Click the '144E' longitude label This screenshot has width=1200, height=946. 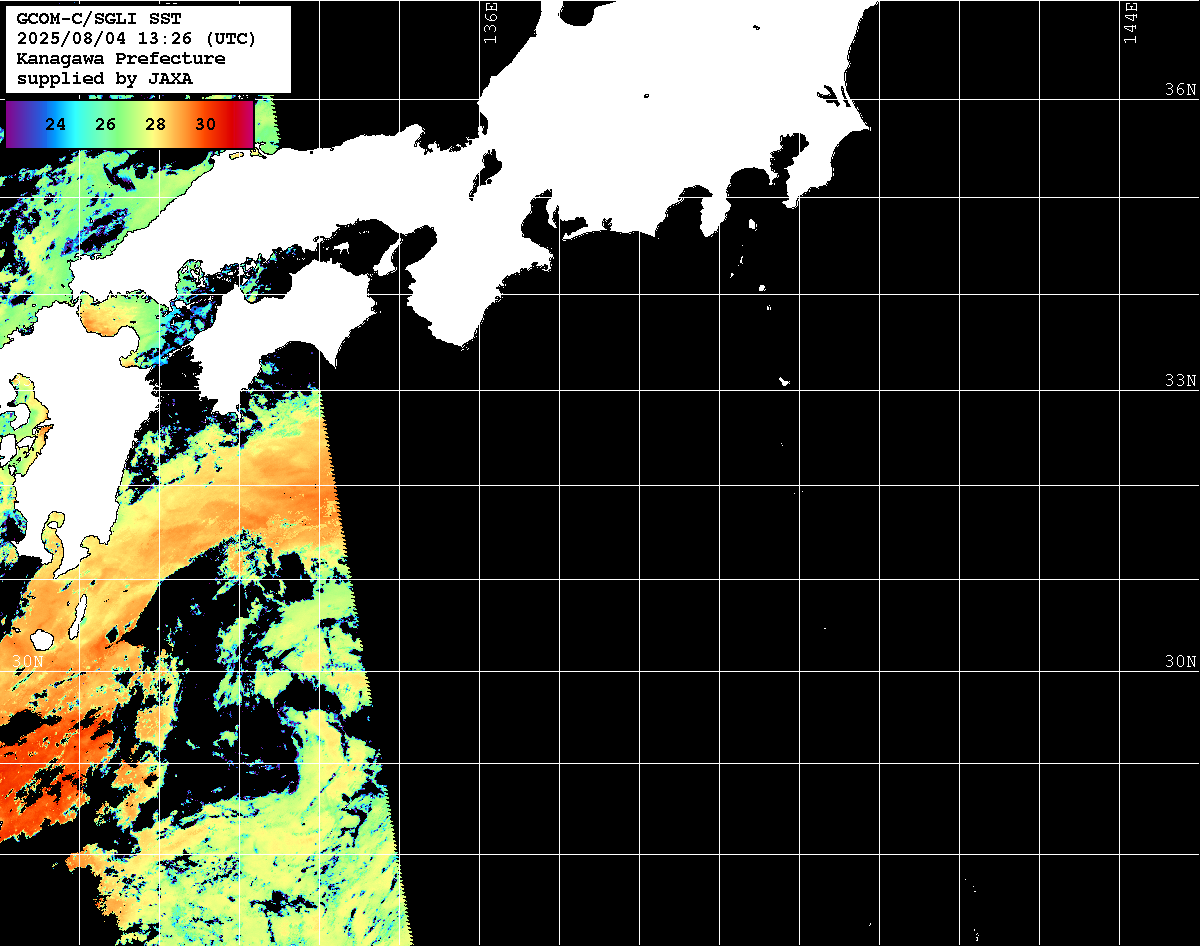[x=1131, y=23]
